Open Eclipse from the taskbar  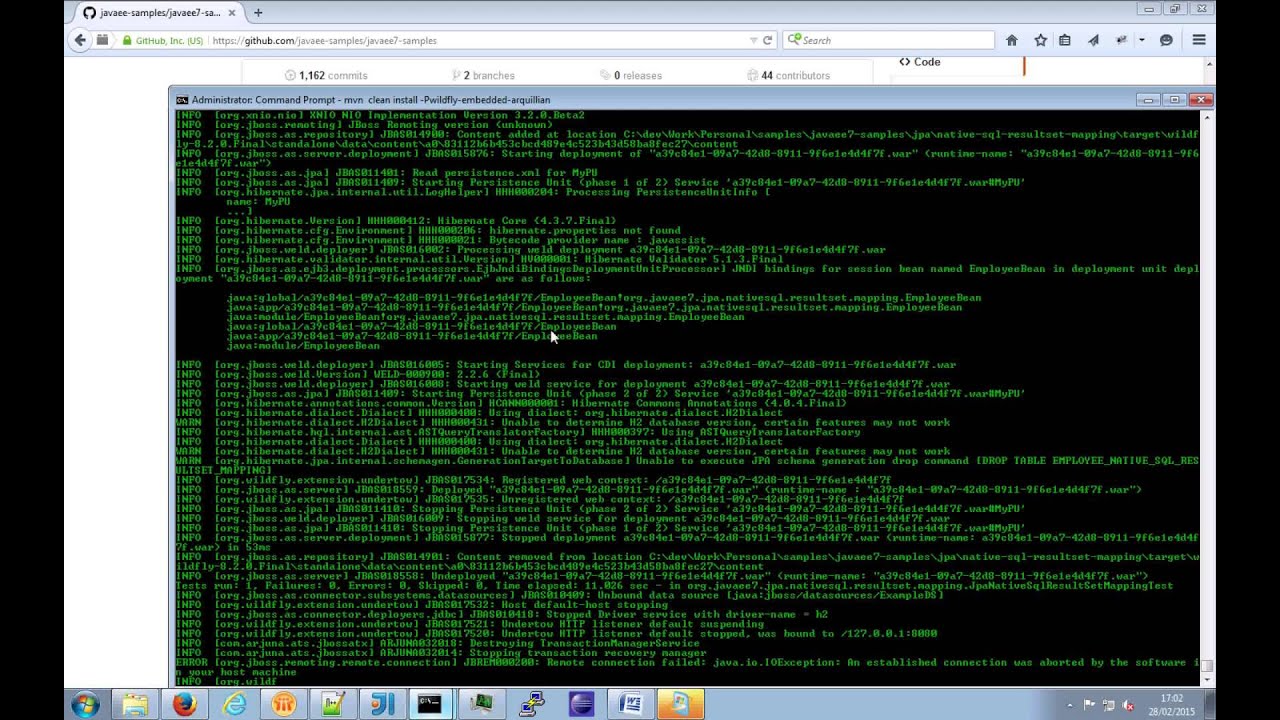[x=581, y=704]
